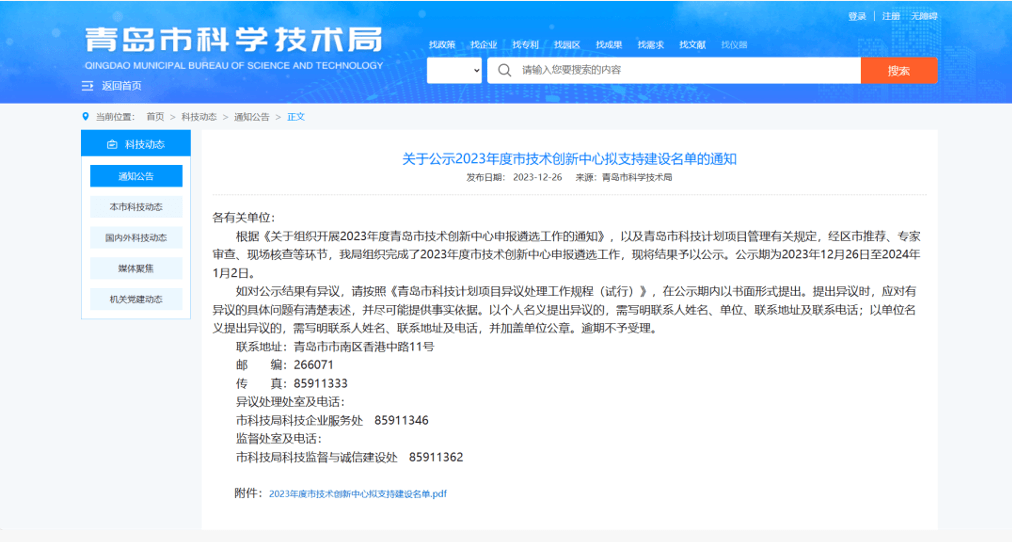Open the search category dropdown
The width and height of the screenshot is (1012, 542).
click(x=454, y=70)
